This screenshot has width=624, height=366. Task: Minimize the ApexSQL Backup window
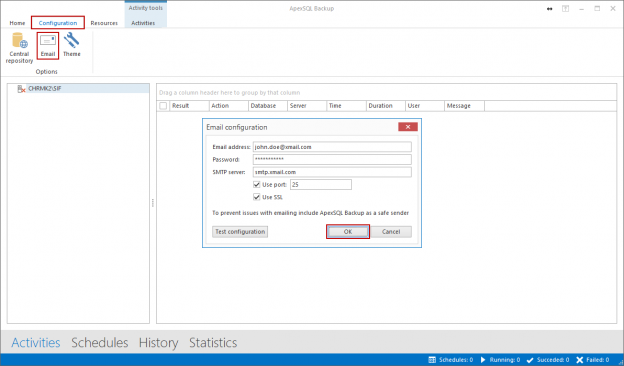coord(581,9)
